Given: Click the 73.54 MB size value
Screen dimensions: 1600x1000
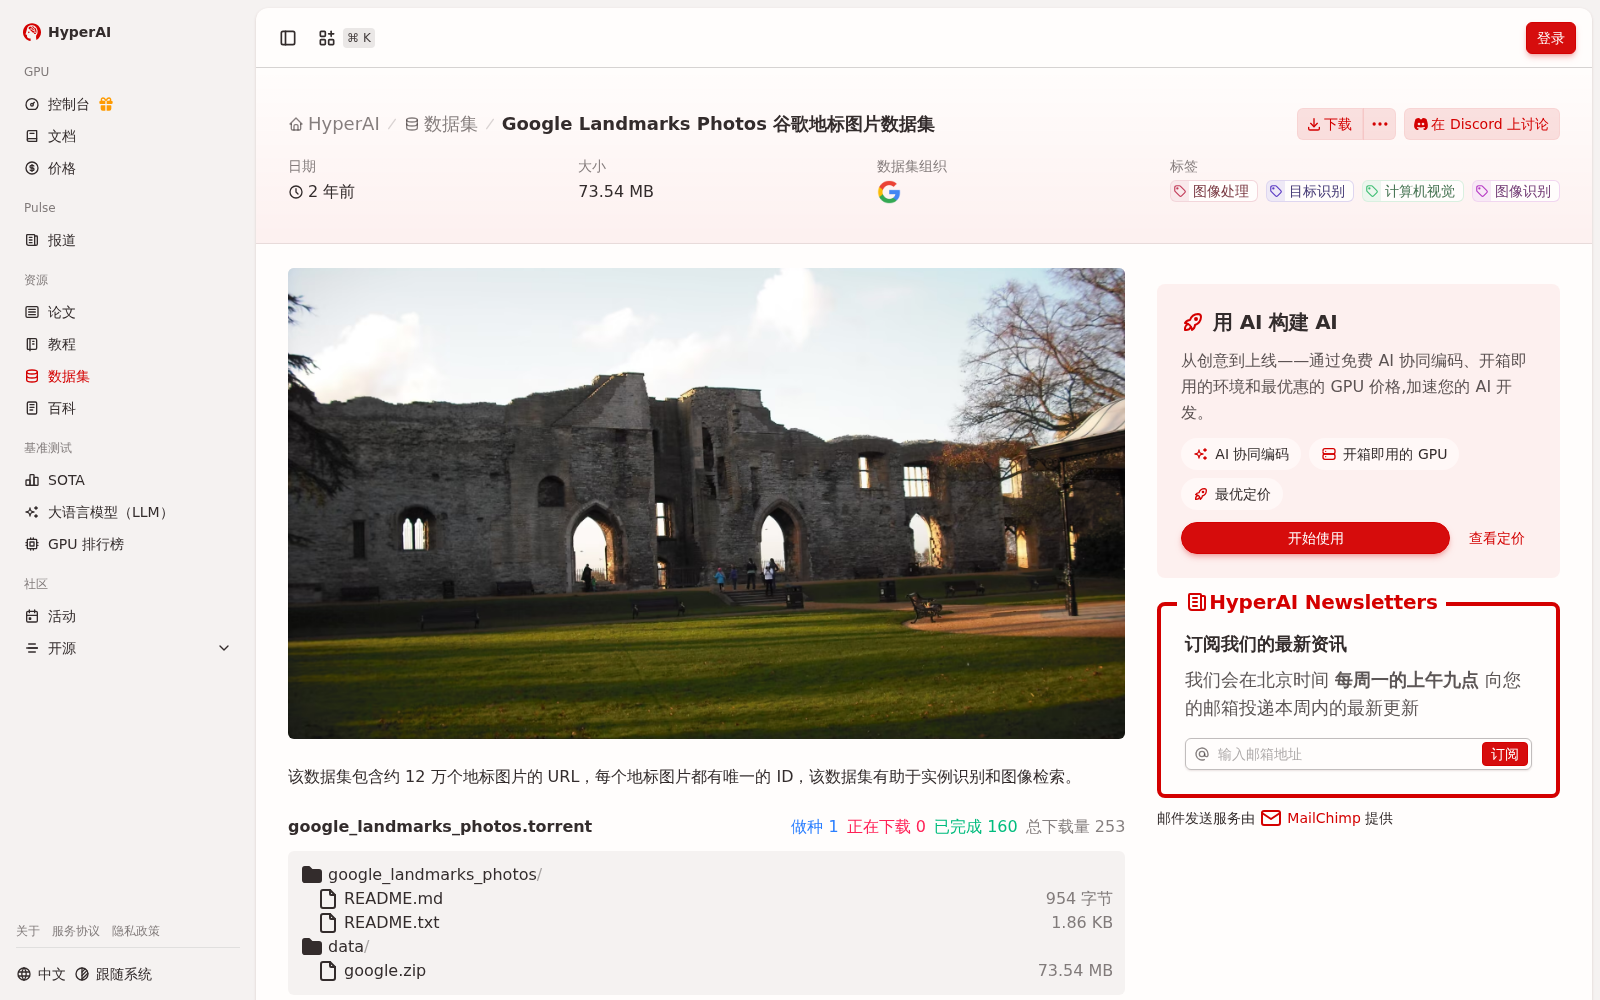Looking at the screenshot, I should click(616, 191).
